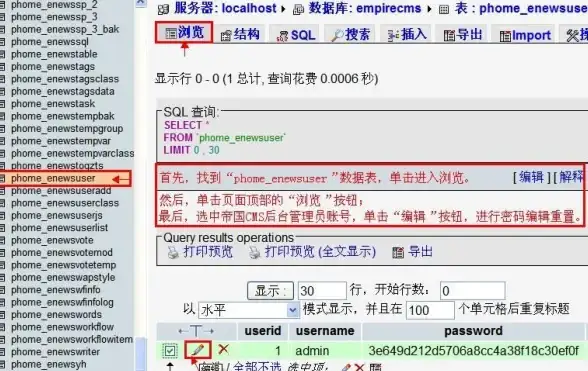
Task: Select phome_enewsuserlist in table list
Action: (60, 228)
